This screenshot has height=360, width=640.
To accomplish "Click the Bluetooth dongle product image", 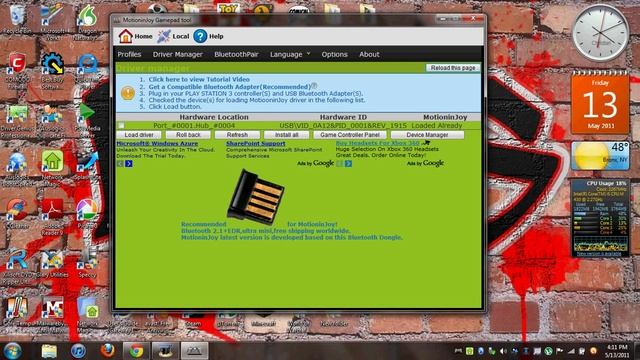I will (x=256, y=197).
